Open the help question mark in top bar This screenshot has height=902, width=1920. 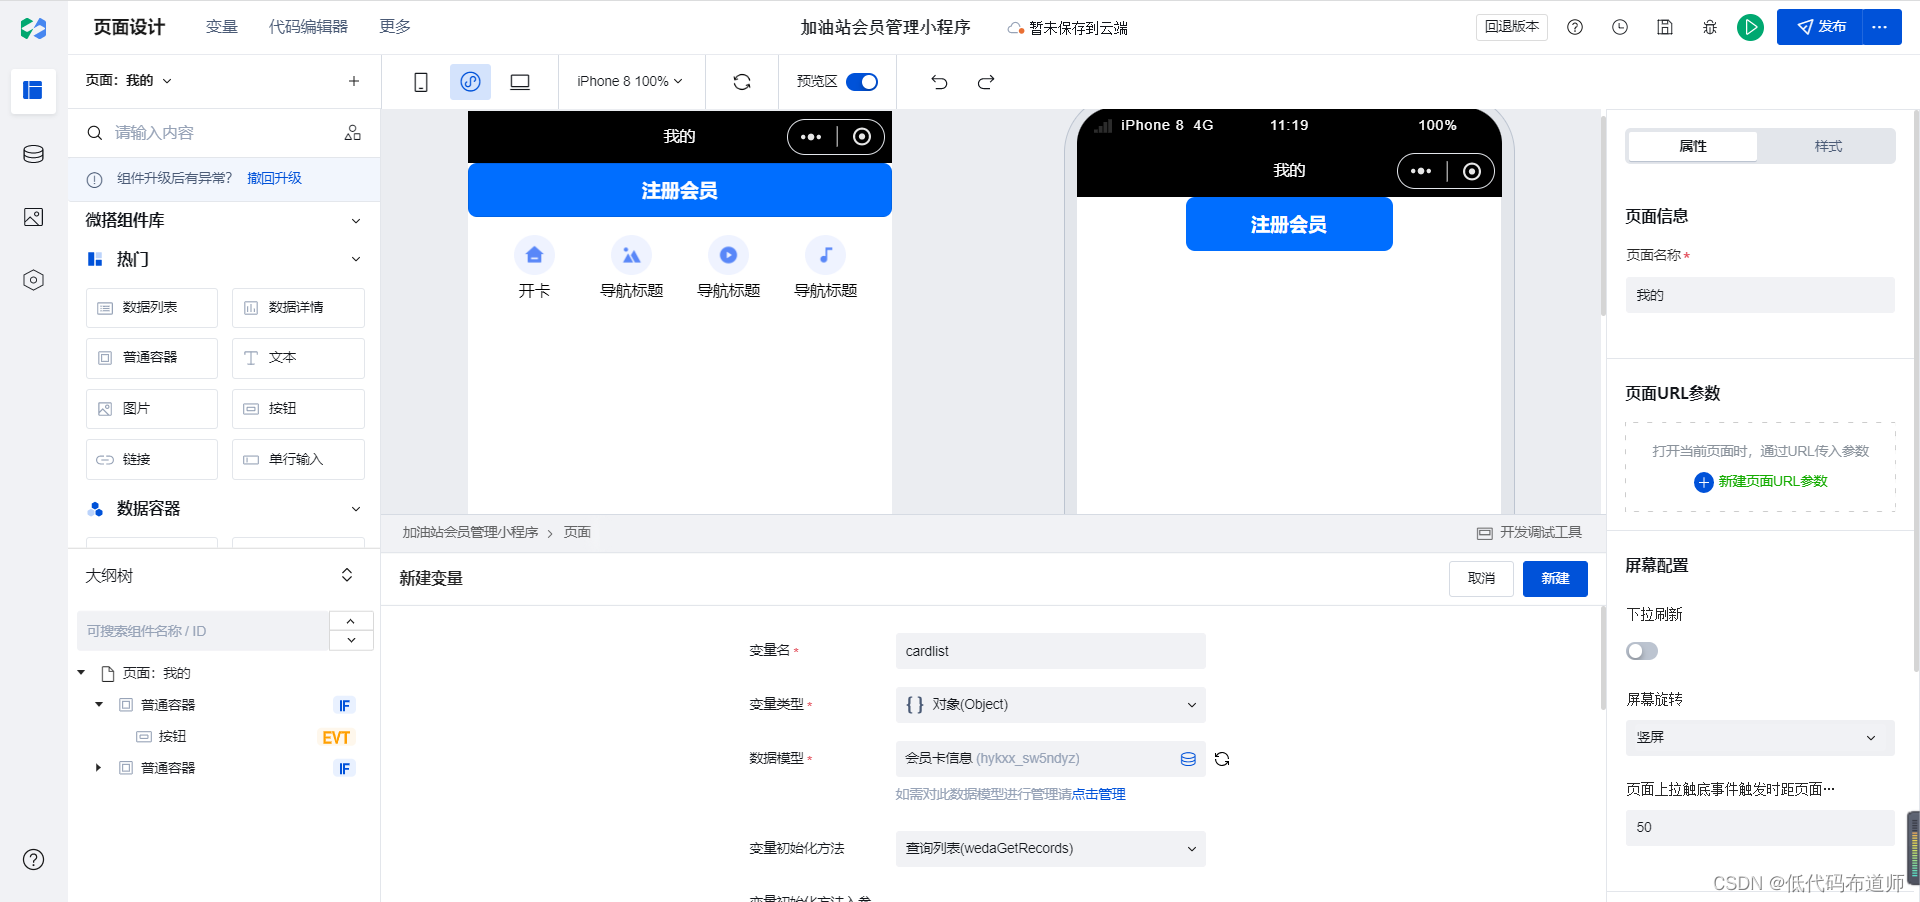[x=1575, y=27]
